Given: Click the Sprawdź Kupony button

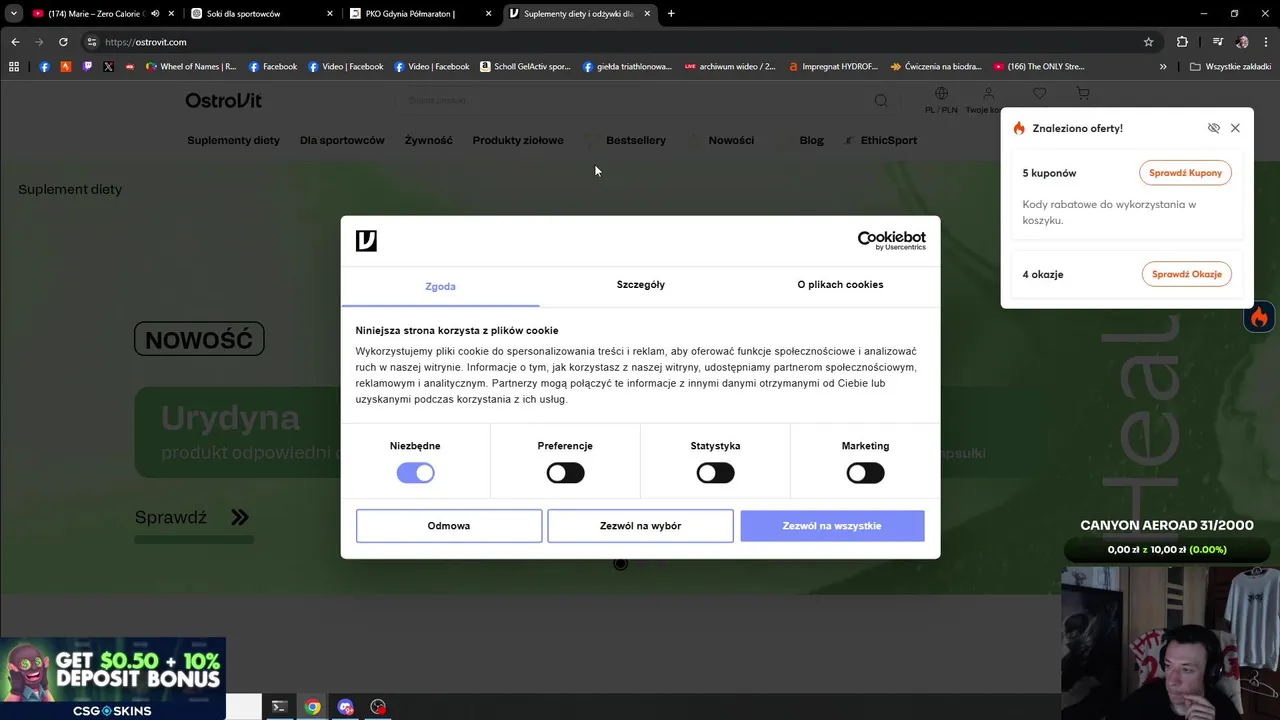Looking at the screenshot, I should coord(1185,173).
